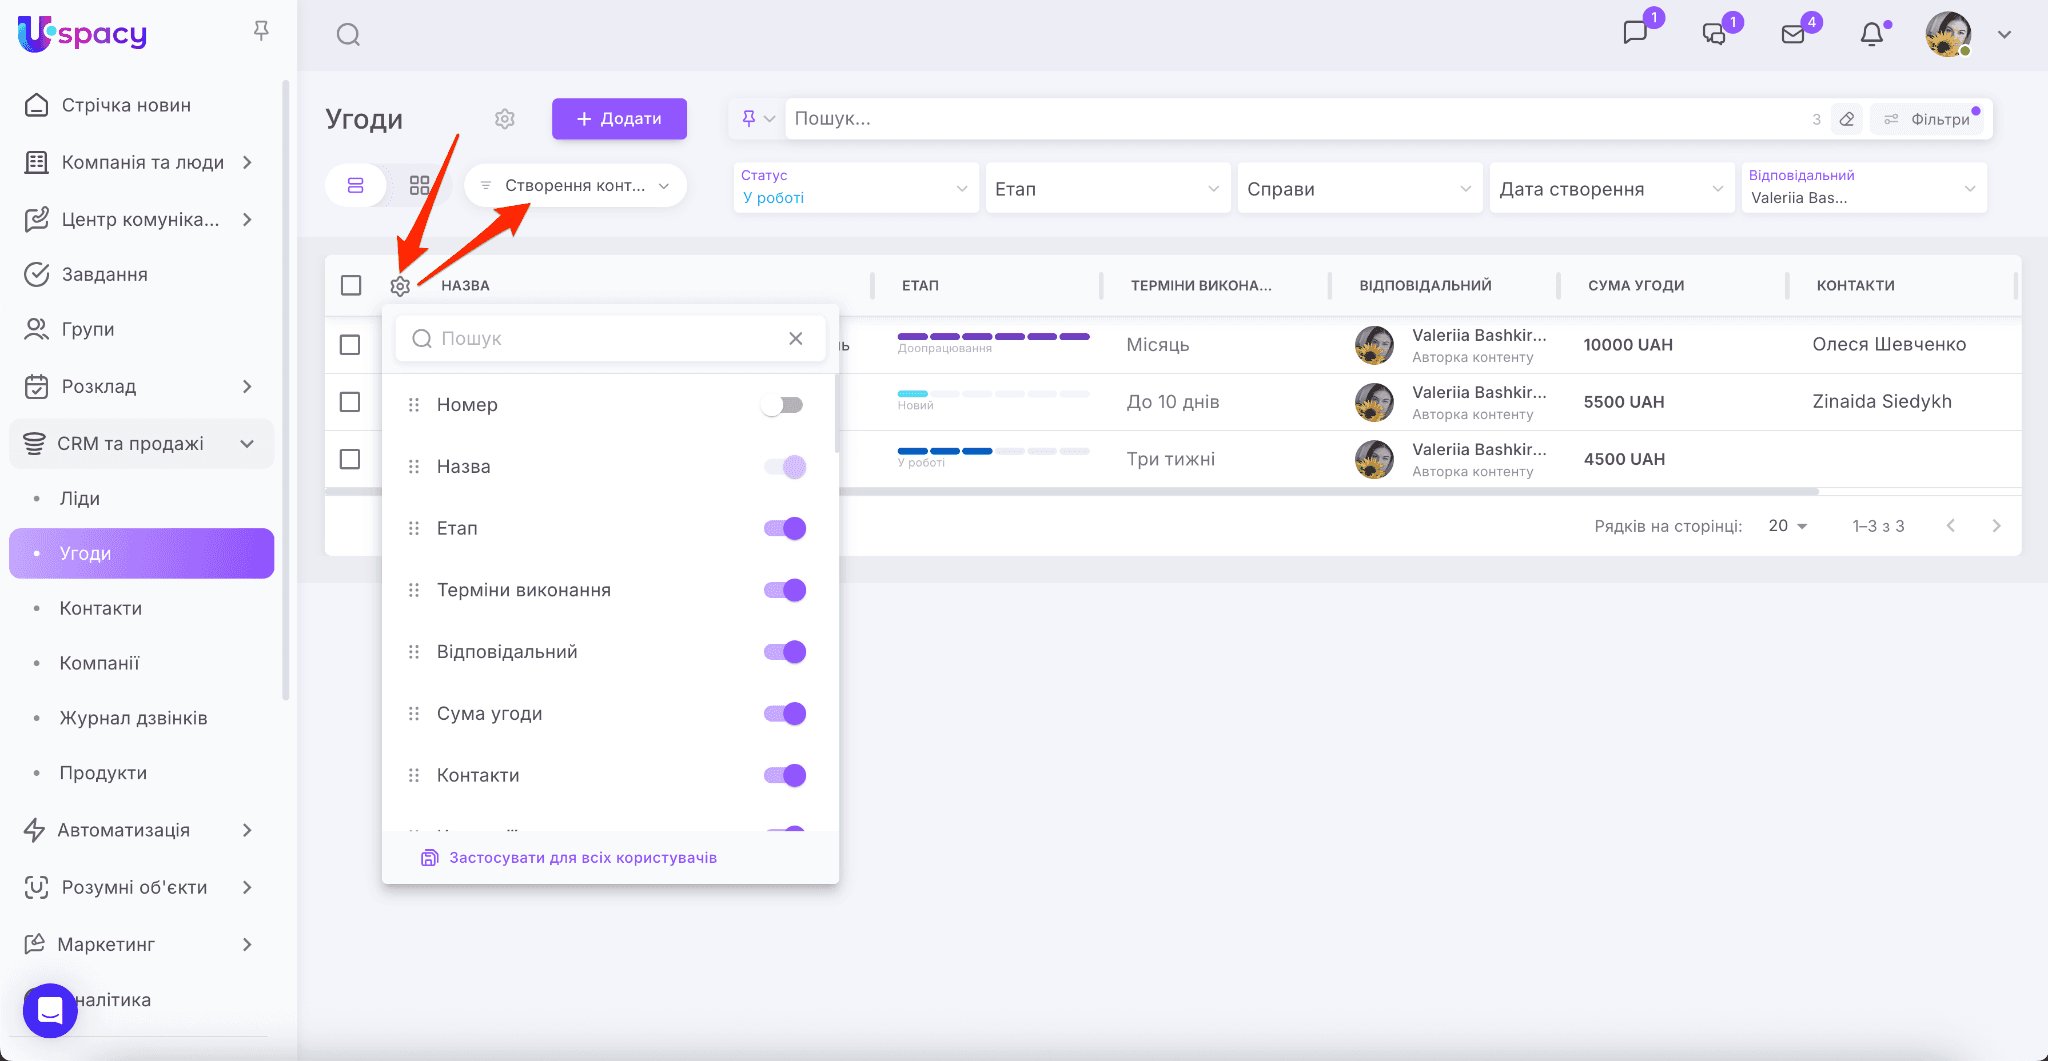Change rows per page dropdown

[1787, 526]
